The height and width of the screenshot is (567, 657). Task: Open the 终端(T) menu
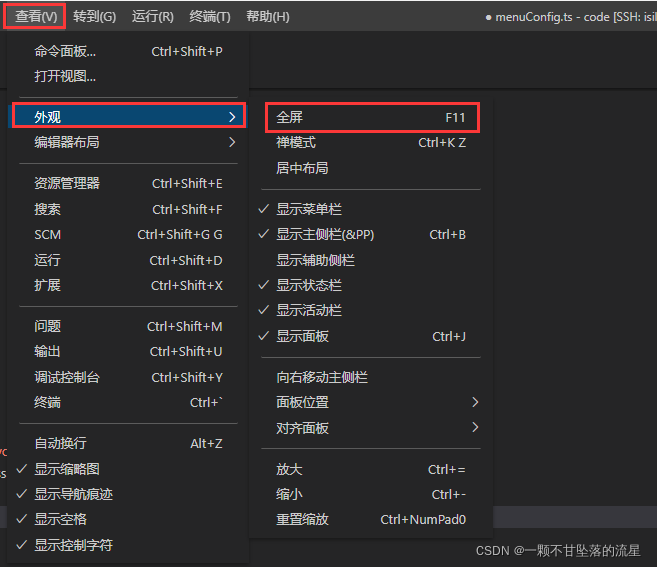coord(210,16)
